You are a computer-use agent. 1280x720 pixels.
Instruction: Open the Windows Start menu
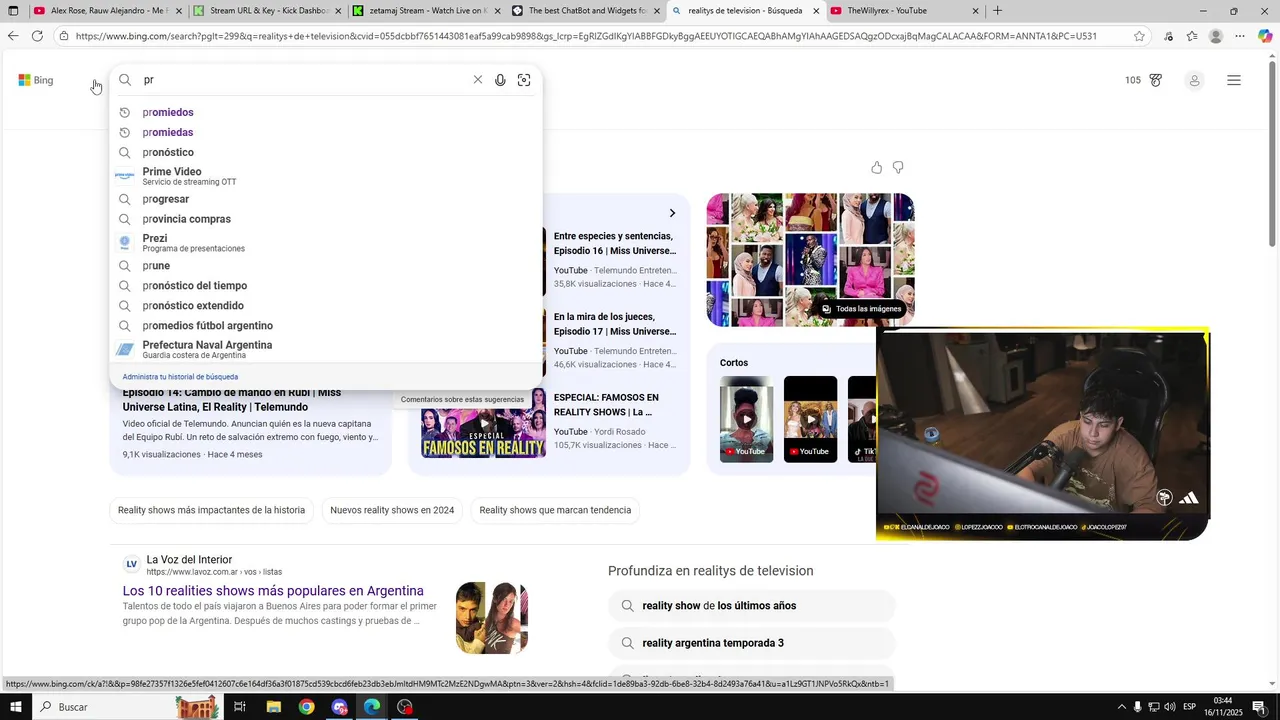pyautogui.click(x=16, y=707)
